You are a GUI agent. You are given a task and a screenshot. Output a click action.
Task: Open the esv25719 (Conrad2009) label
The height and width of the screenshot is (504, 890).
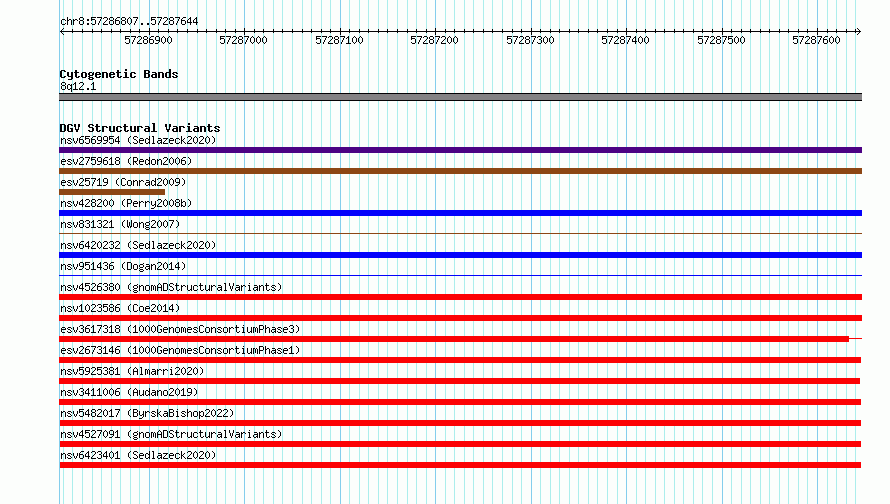click(123, 182)
